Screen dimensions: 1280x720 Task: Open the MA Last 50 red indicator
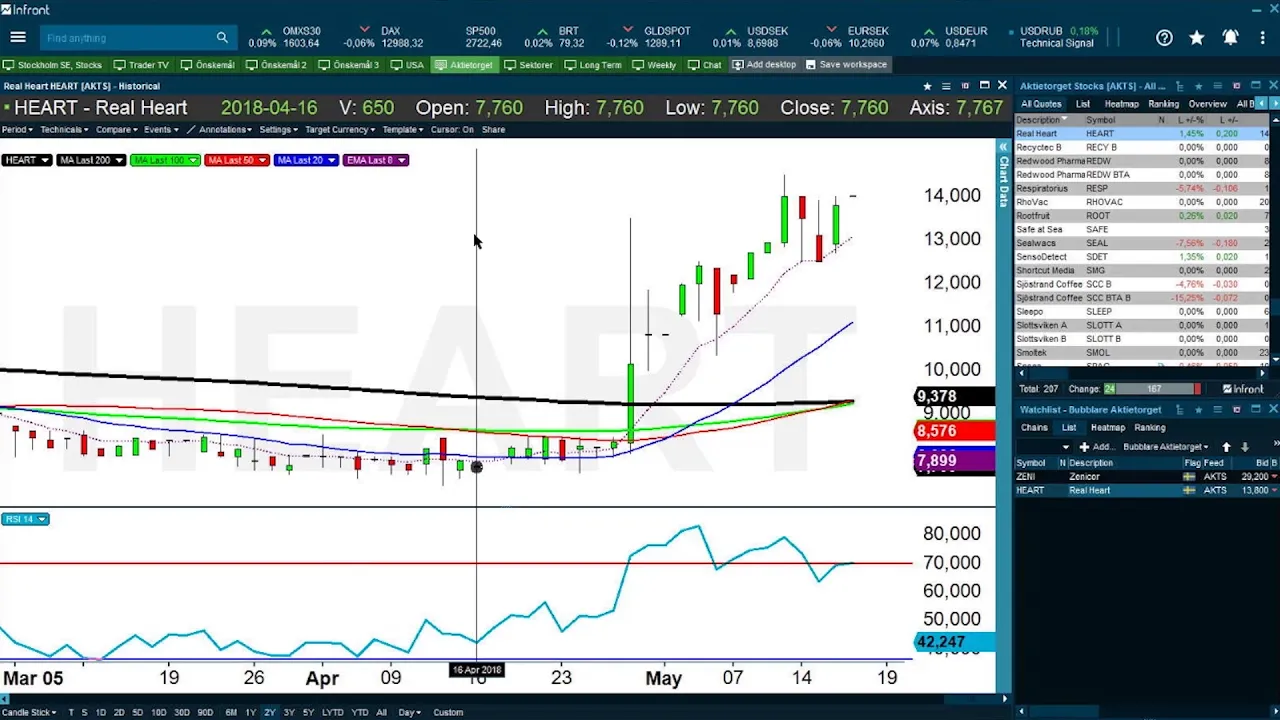(236, 160)
